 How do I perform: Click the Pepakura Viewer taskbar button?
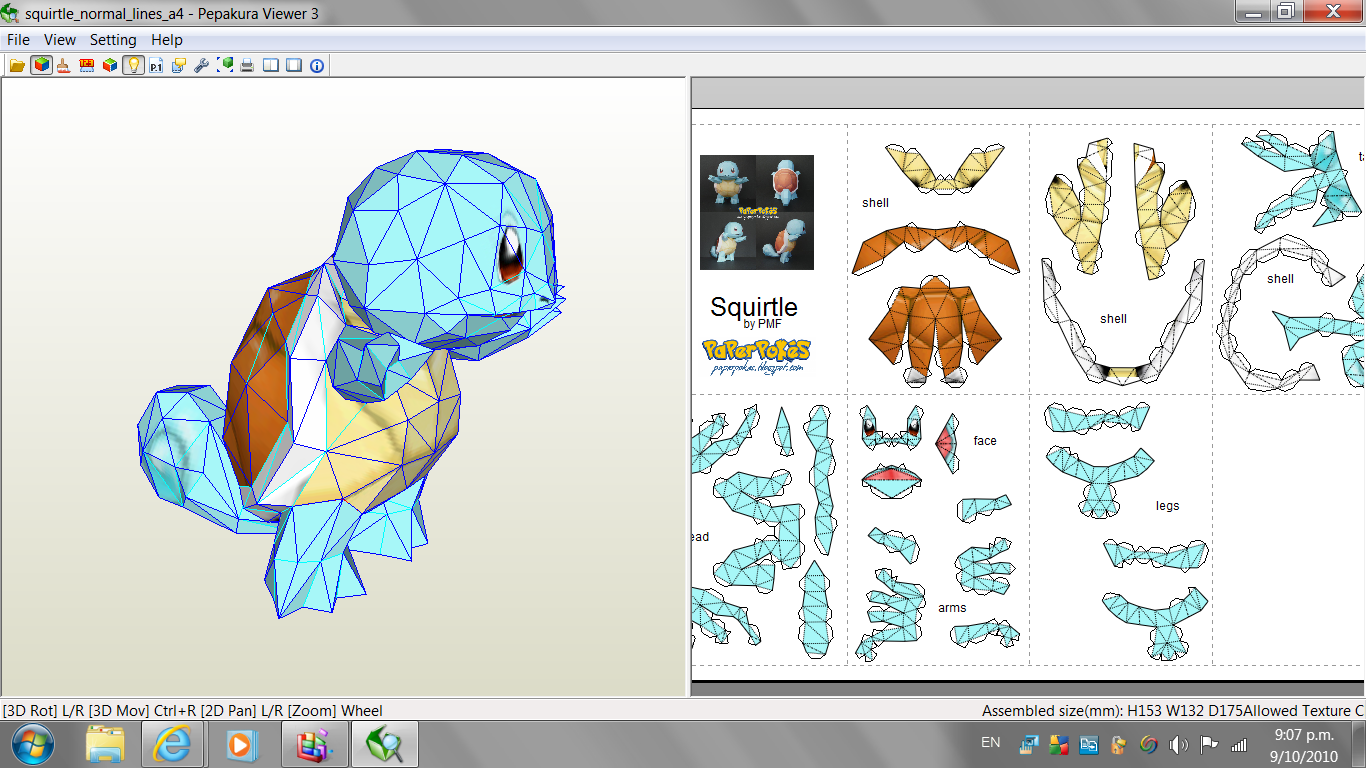coord(384,744)
